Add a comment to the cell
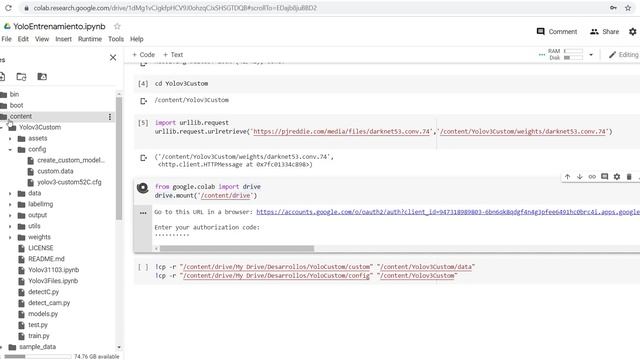Screen dimensions: 640x360 click(x=604, y=177)
